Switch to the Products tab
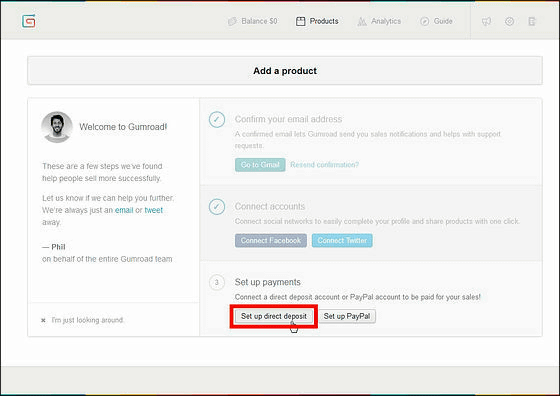 [x=317, y=21]
